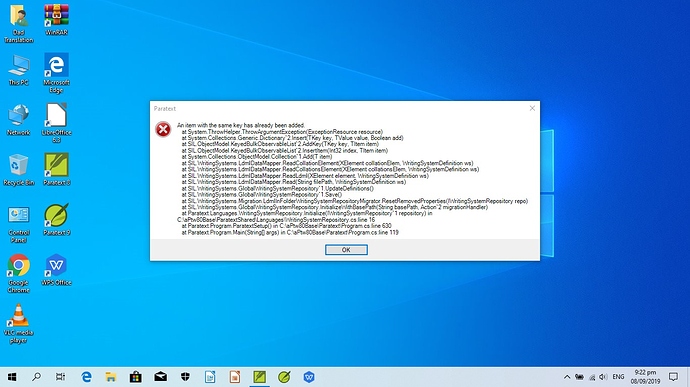This screenshot has width=690, height=387.
Task: Open the Dad Translation folder on desktop
Action: pos(18,23)
